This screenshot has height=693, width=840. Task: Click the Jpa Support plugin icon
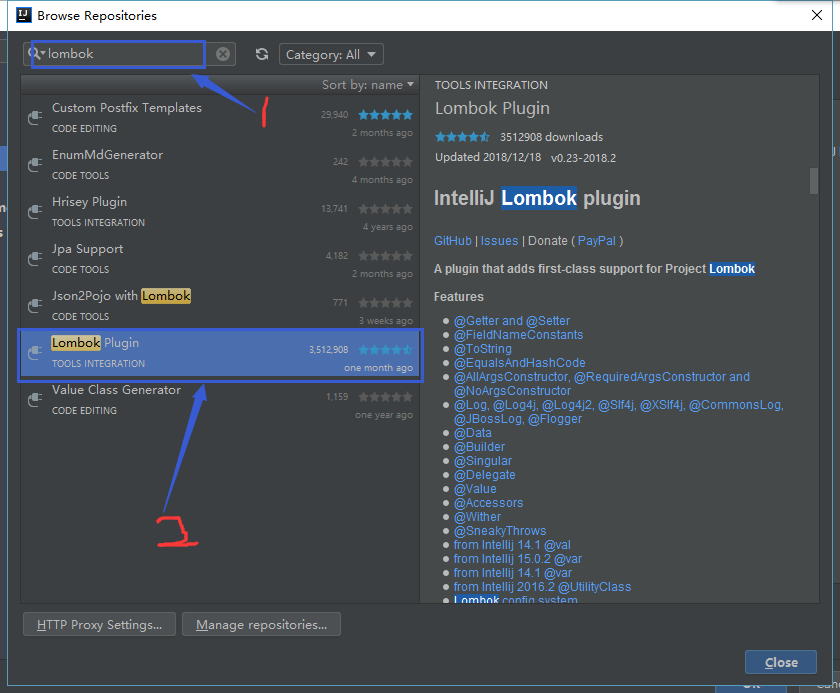click(33, 255)
